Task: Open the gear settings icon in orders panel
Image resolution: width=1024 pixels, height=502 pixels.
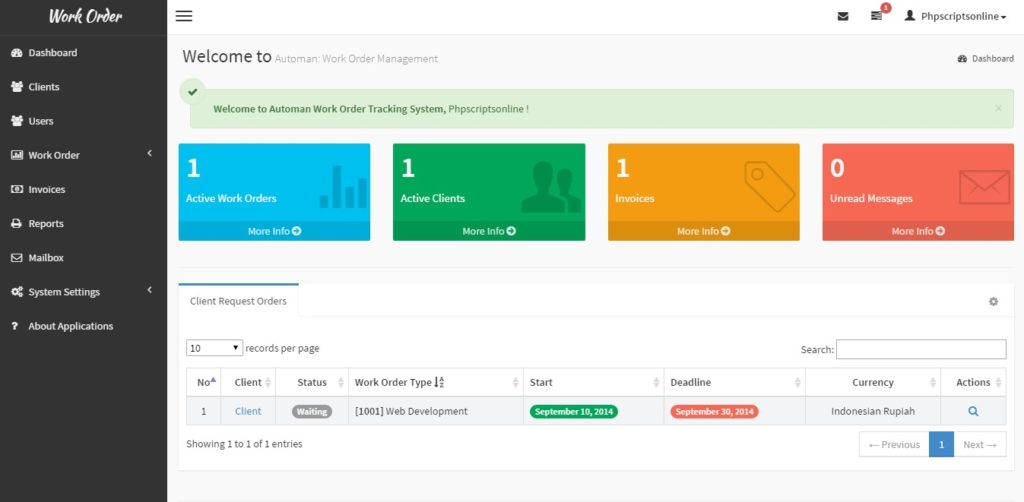Action: tap(993, 301)
